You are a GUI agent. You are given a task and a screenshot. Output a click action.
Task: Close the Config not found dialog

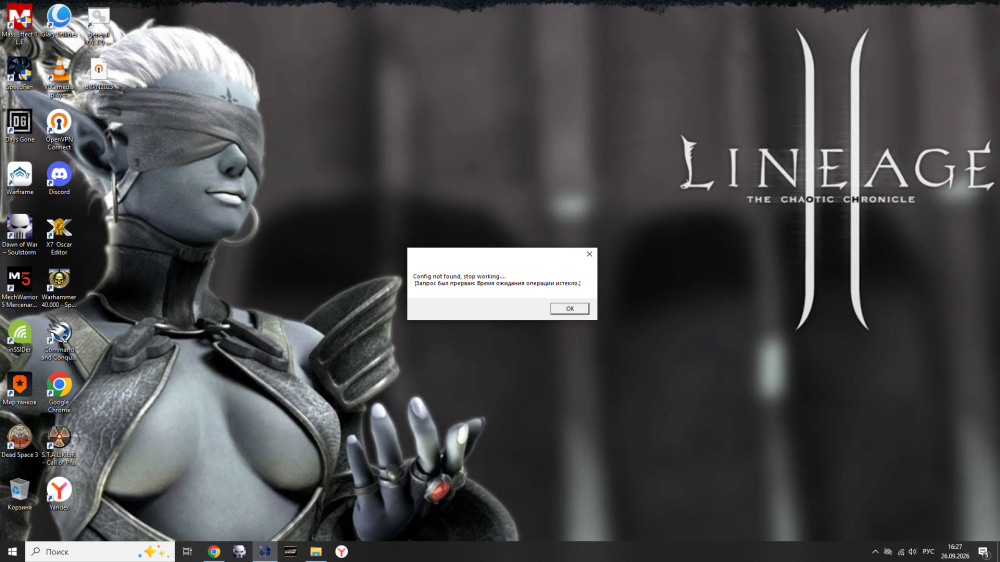click(x=589, y=254)
